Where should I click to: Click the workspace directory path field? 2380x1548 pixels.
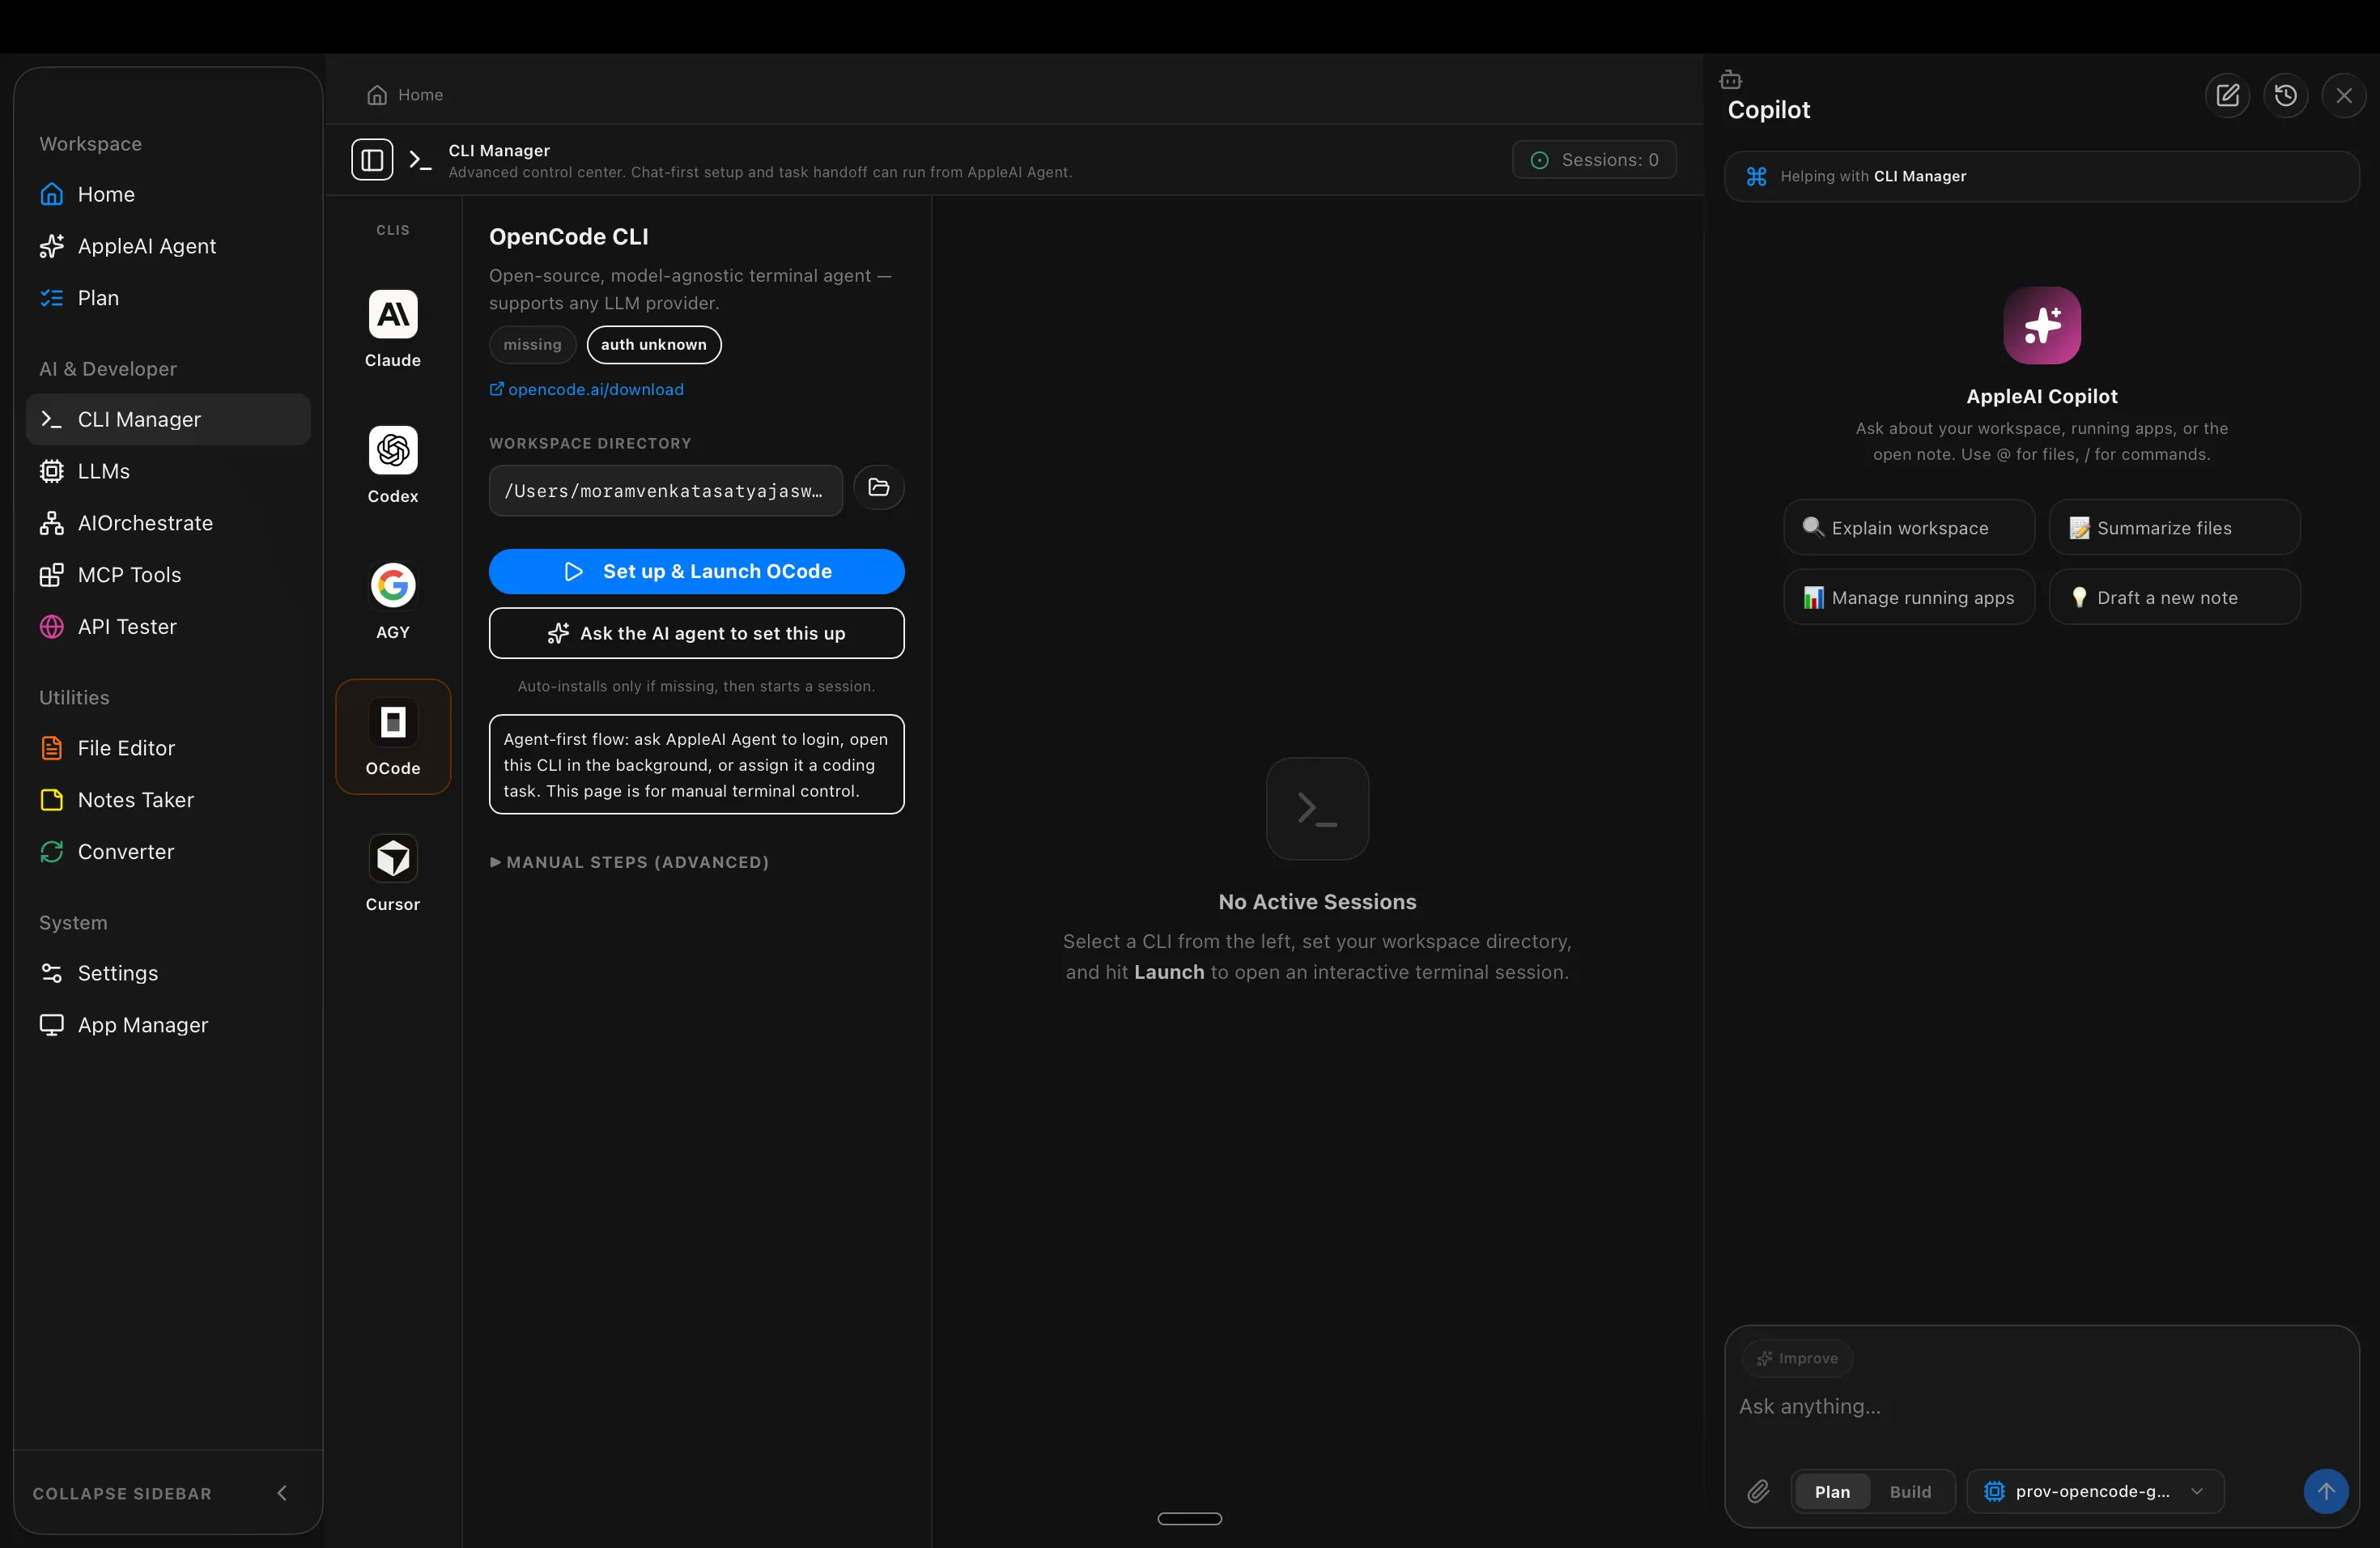(x=666, y=491)
